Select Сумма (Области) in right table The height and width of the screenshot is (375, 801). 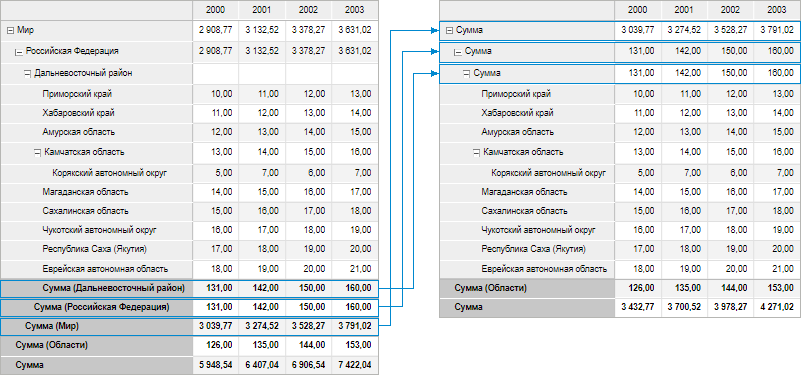click(490, 288)
